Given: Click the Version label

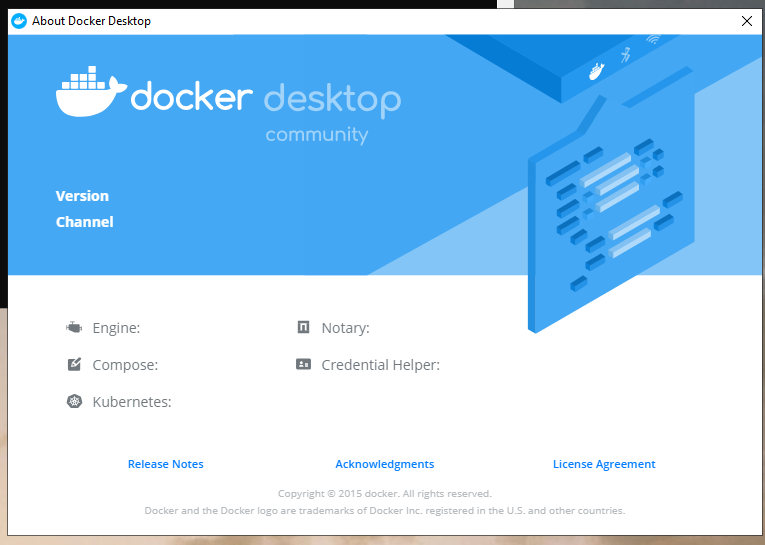Looking at the screenshot, I should click(82, 196).
